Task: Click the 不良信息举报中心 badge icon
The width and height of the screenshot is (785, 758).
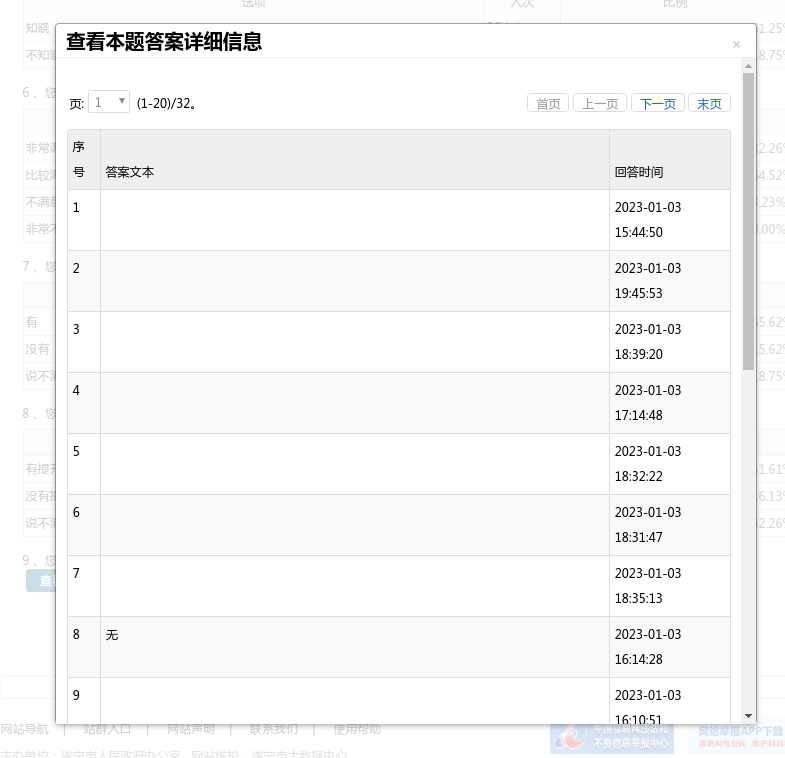Action: (612, 737)
